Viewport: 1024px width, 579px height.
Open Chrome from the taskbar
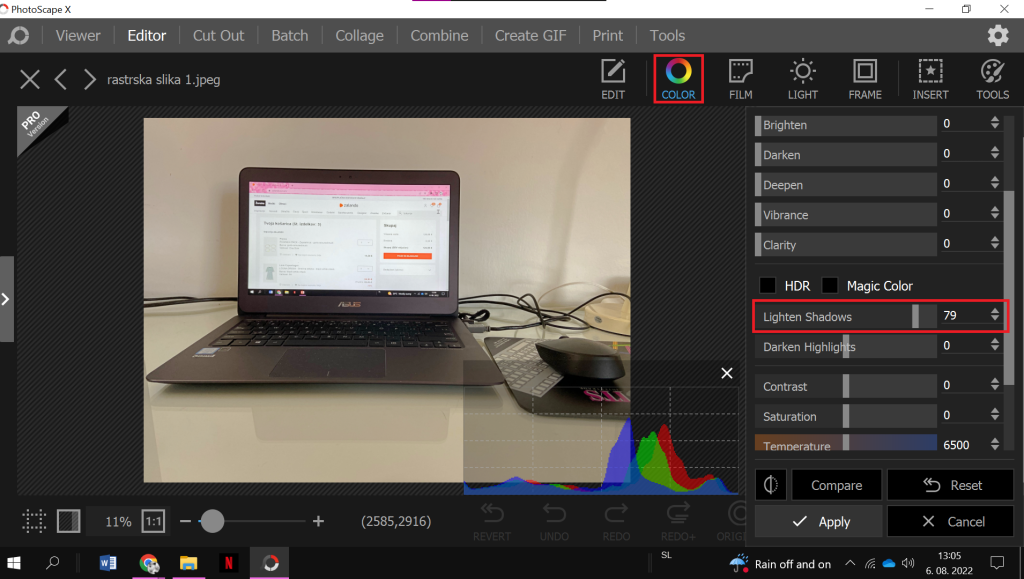click(x=149, y=563)
